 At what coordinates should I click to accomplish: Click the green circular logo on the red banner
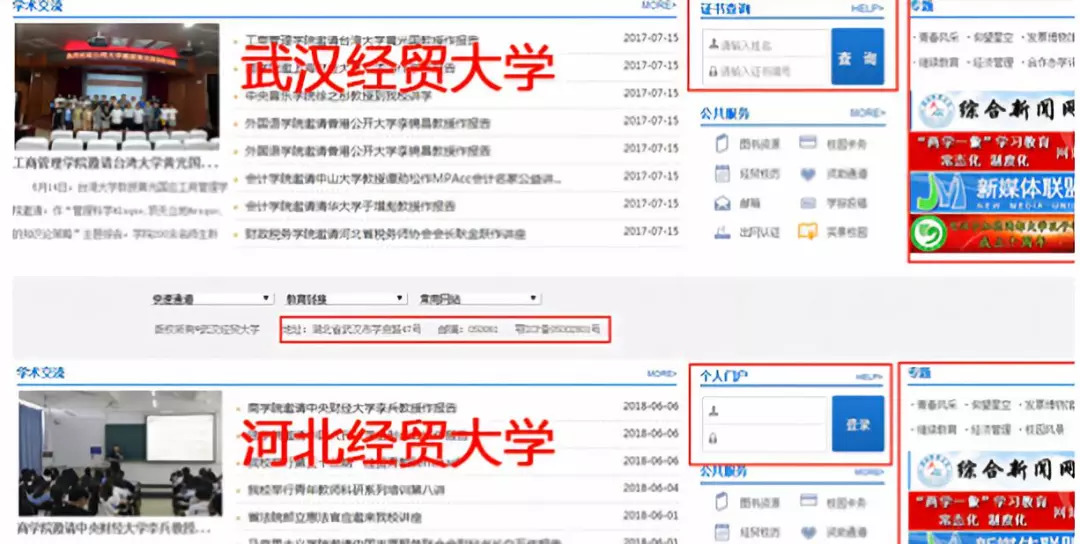click(x=927, y=234)
